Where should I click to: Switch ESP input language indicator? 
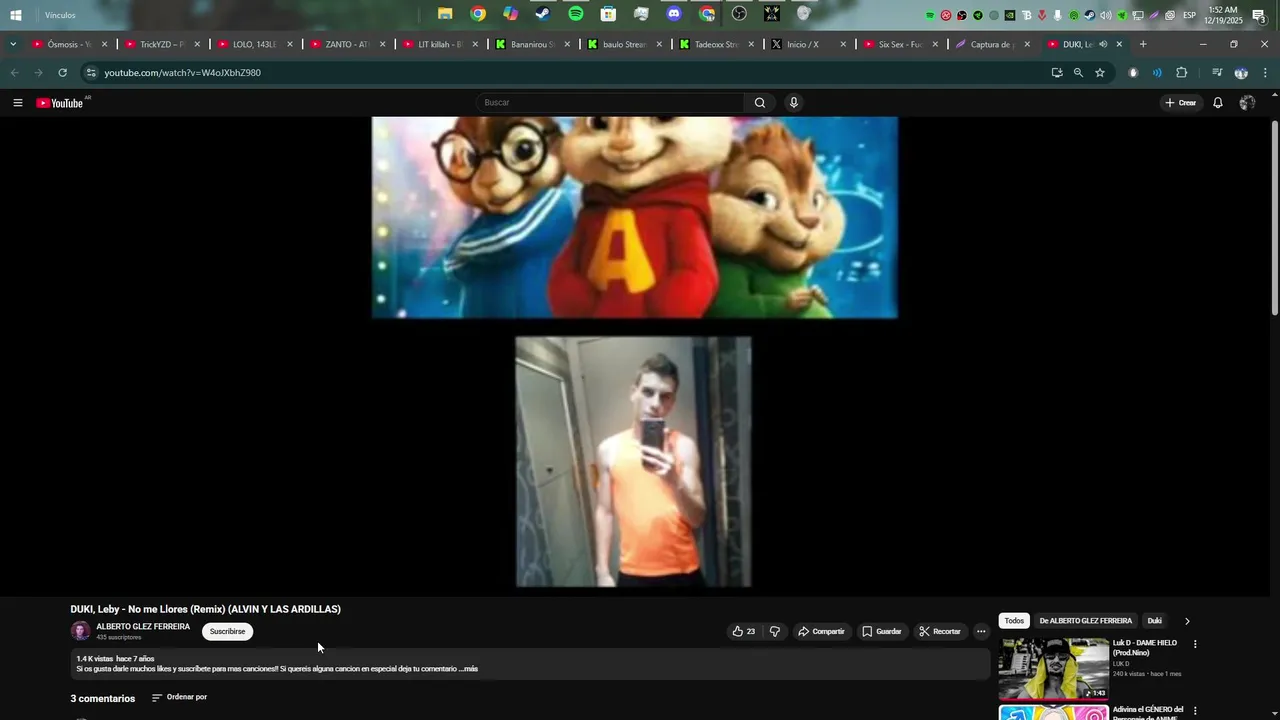(1189, 15)
